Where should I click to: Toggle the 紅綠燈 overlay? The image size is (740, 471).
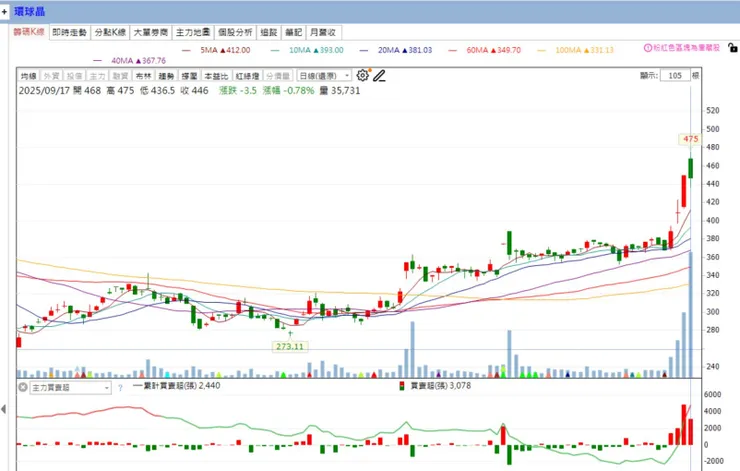point(247,76)
